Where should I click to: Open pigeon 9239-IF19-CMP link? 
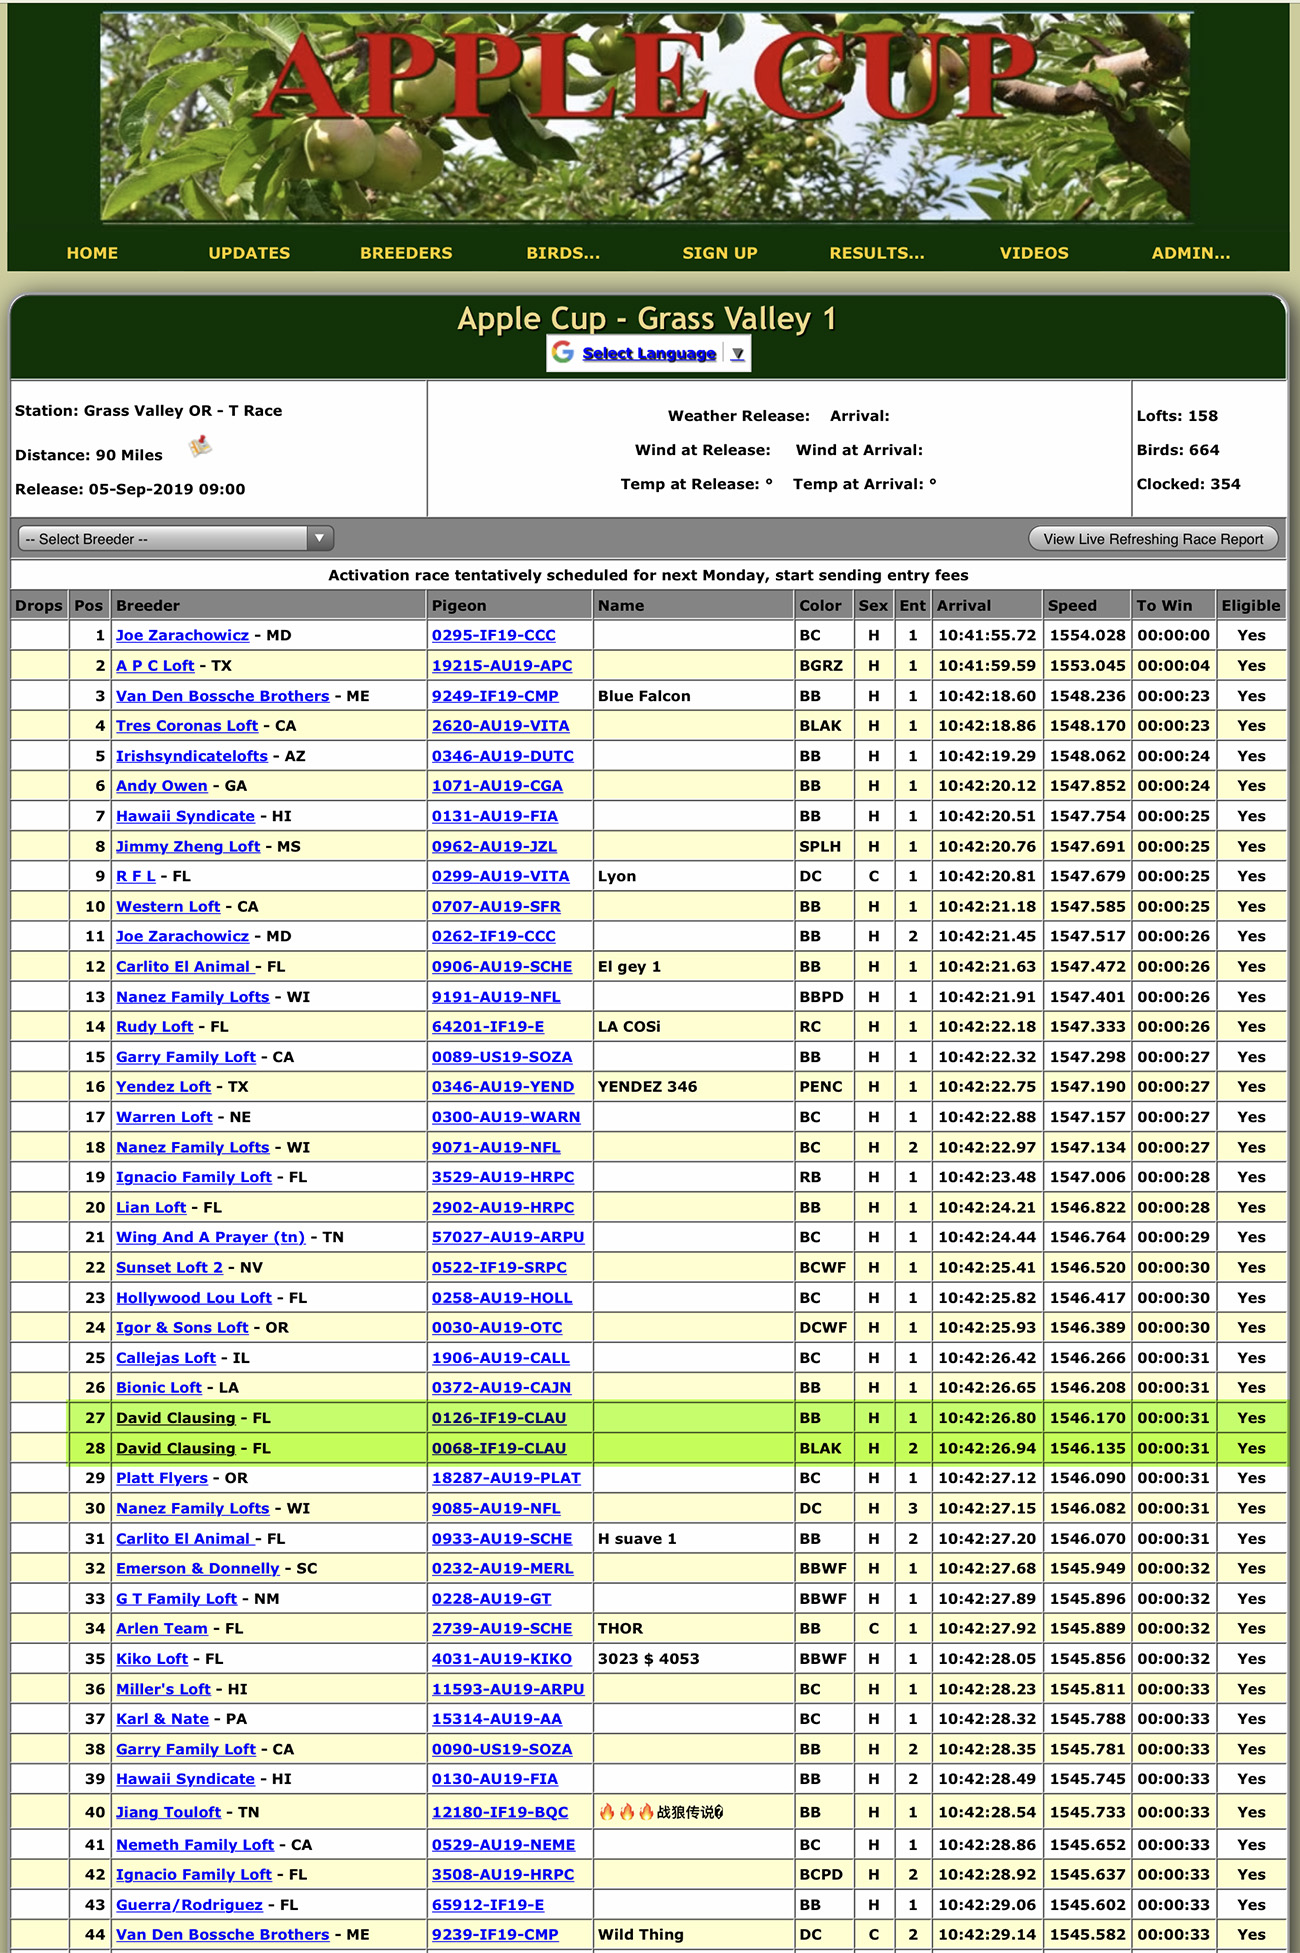tap(495, 1935)
